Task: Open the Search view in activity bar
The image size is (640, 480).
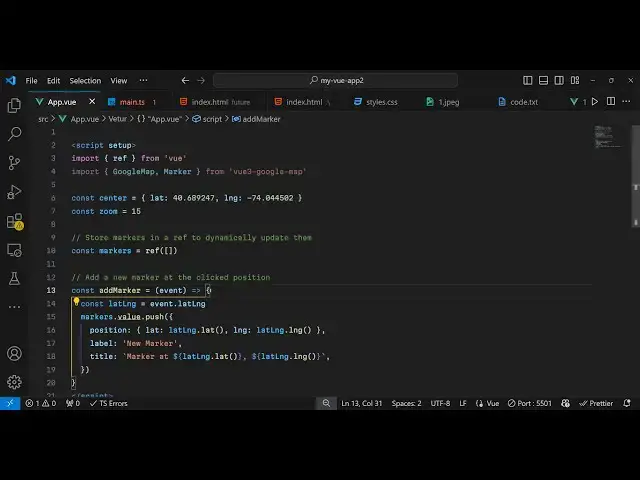Action: pos(14,134)
